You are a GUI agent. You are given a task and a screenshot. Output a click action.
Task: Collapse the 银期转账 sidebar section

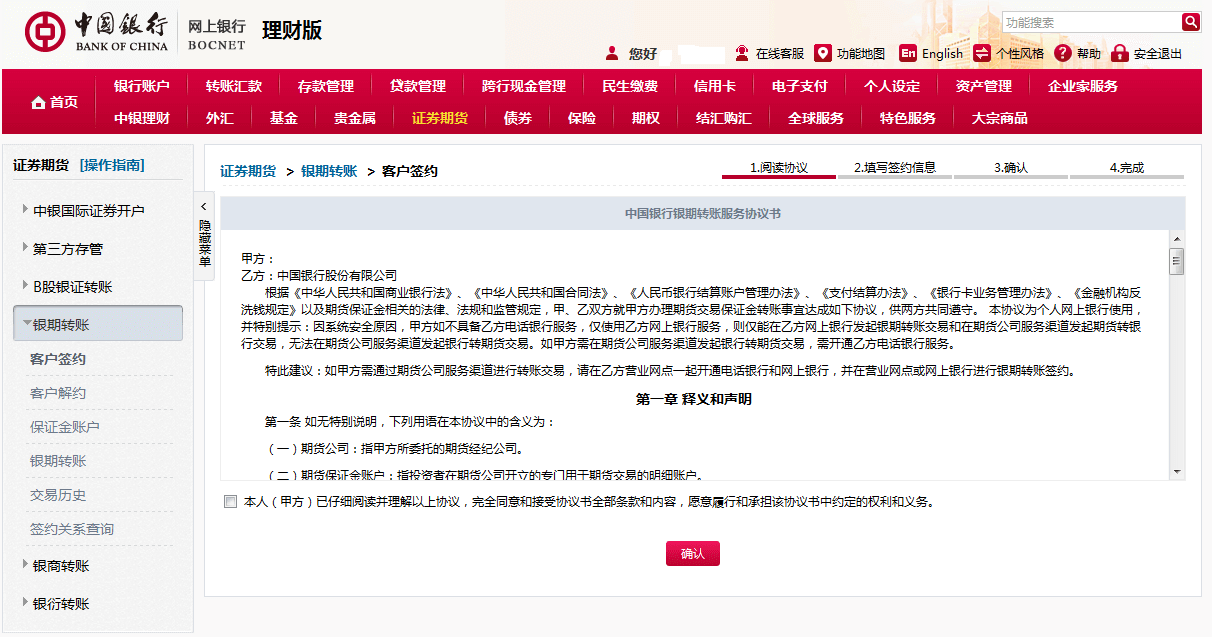[x=97, y=324]
